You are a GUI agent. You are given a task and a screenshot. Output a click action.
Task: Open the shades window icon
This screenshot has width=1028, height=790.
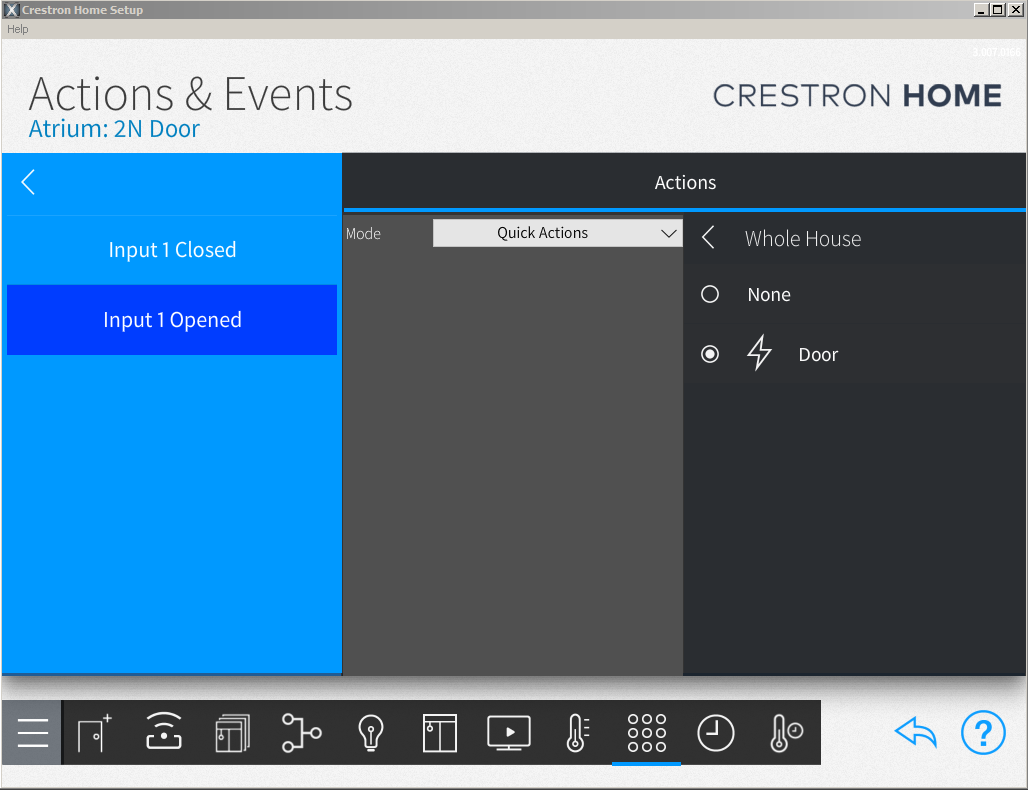click(x=439, y=733)
